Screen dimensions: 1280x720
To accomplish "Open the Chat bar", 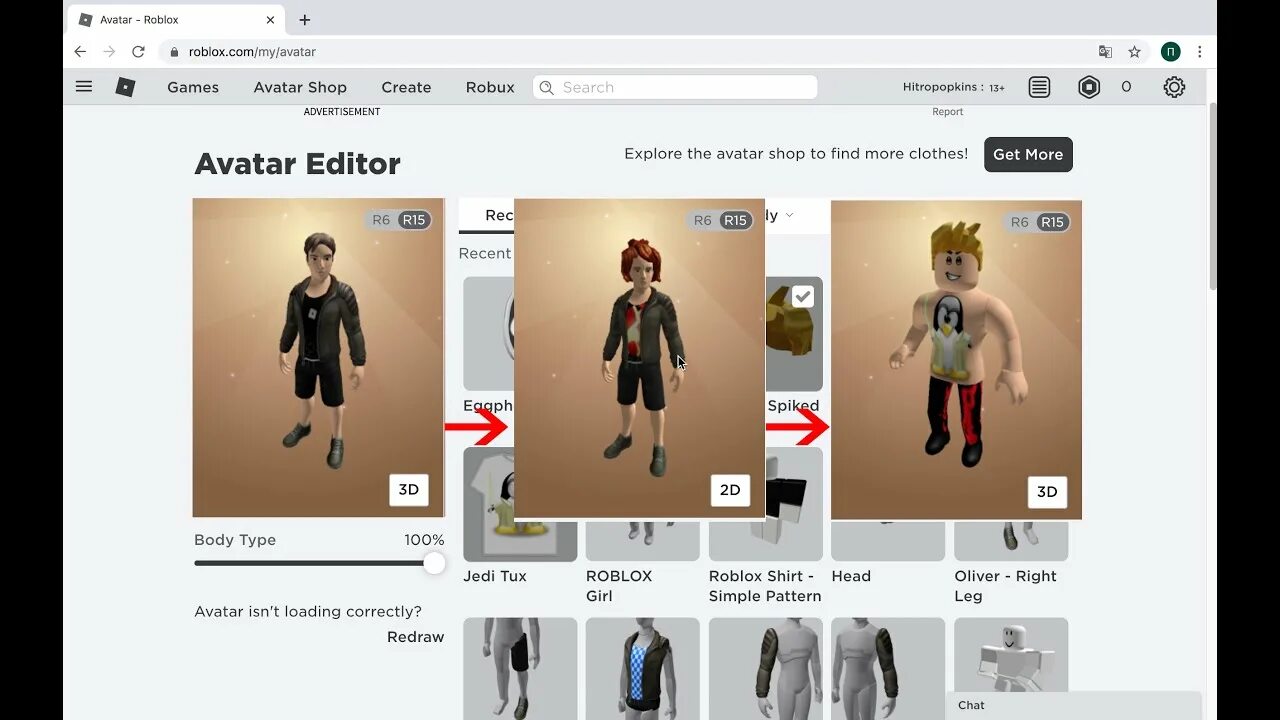I will tap(1073, 705).
